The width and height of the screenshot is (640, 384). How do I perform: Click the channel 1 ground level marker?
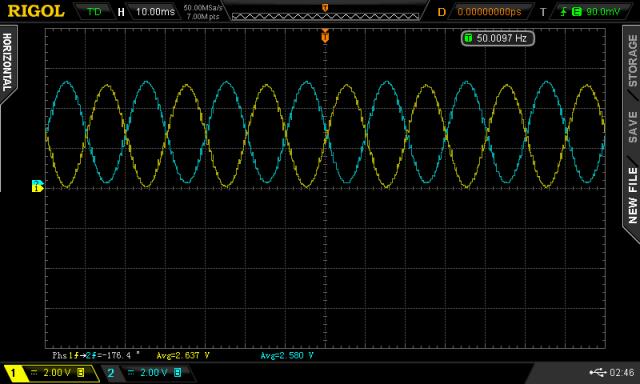pos(37,188)
